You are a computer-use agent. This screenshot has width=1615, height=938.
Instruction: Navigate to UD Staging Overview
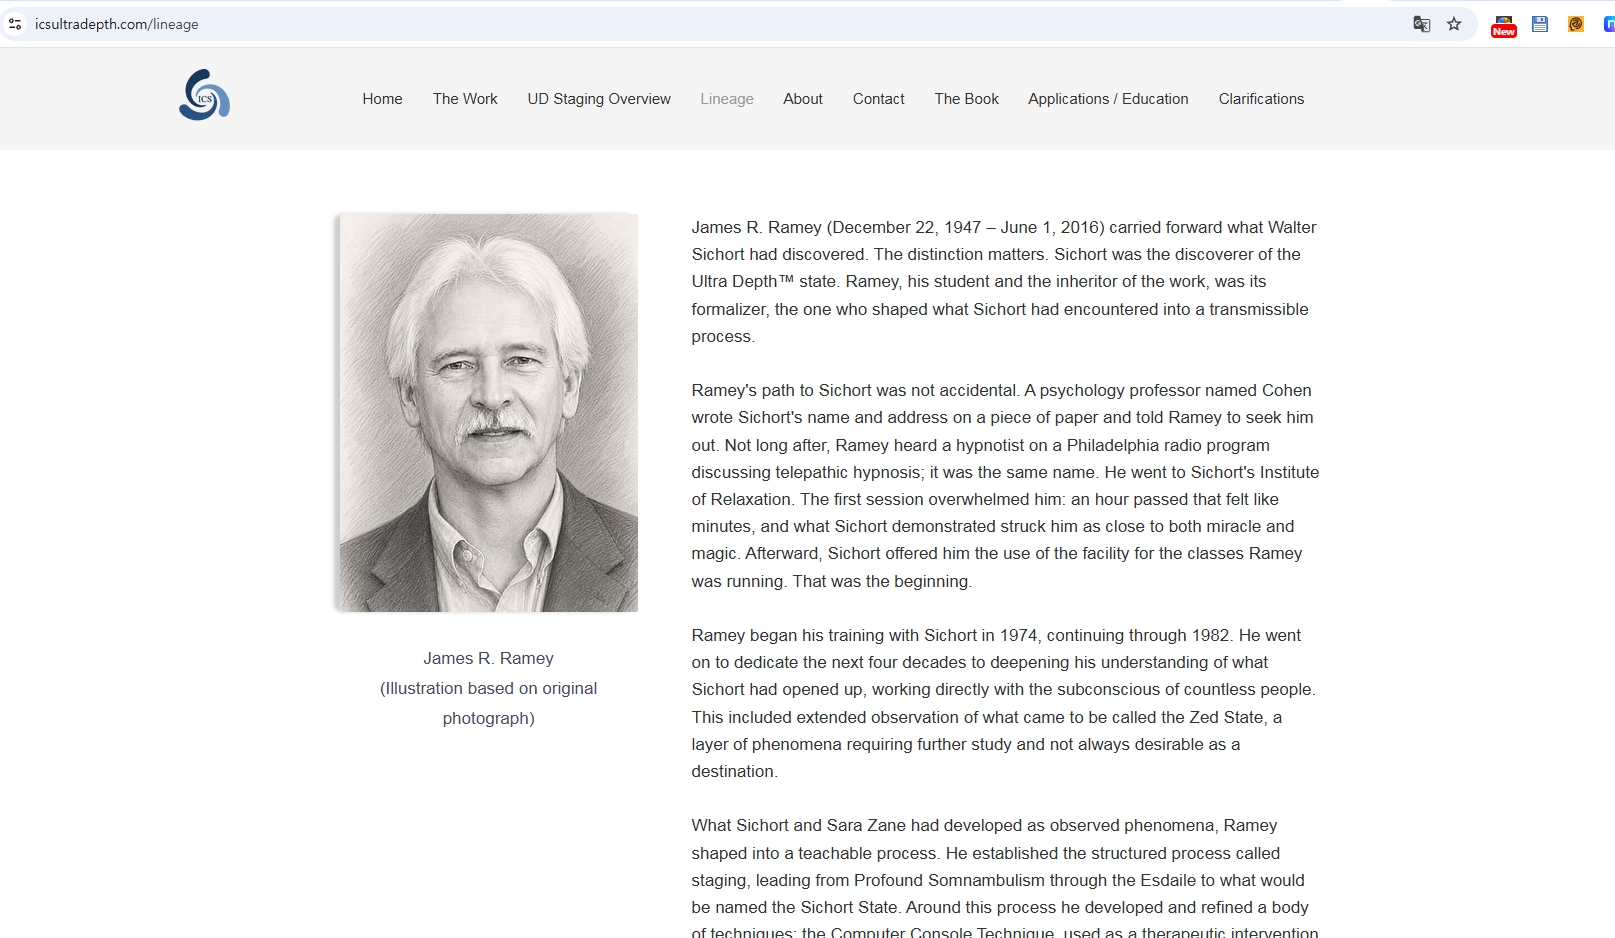click(x=599, y=99)
